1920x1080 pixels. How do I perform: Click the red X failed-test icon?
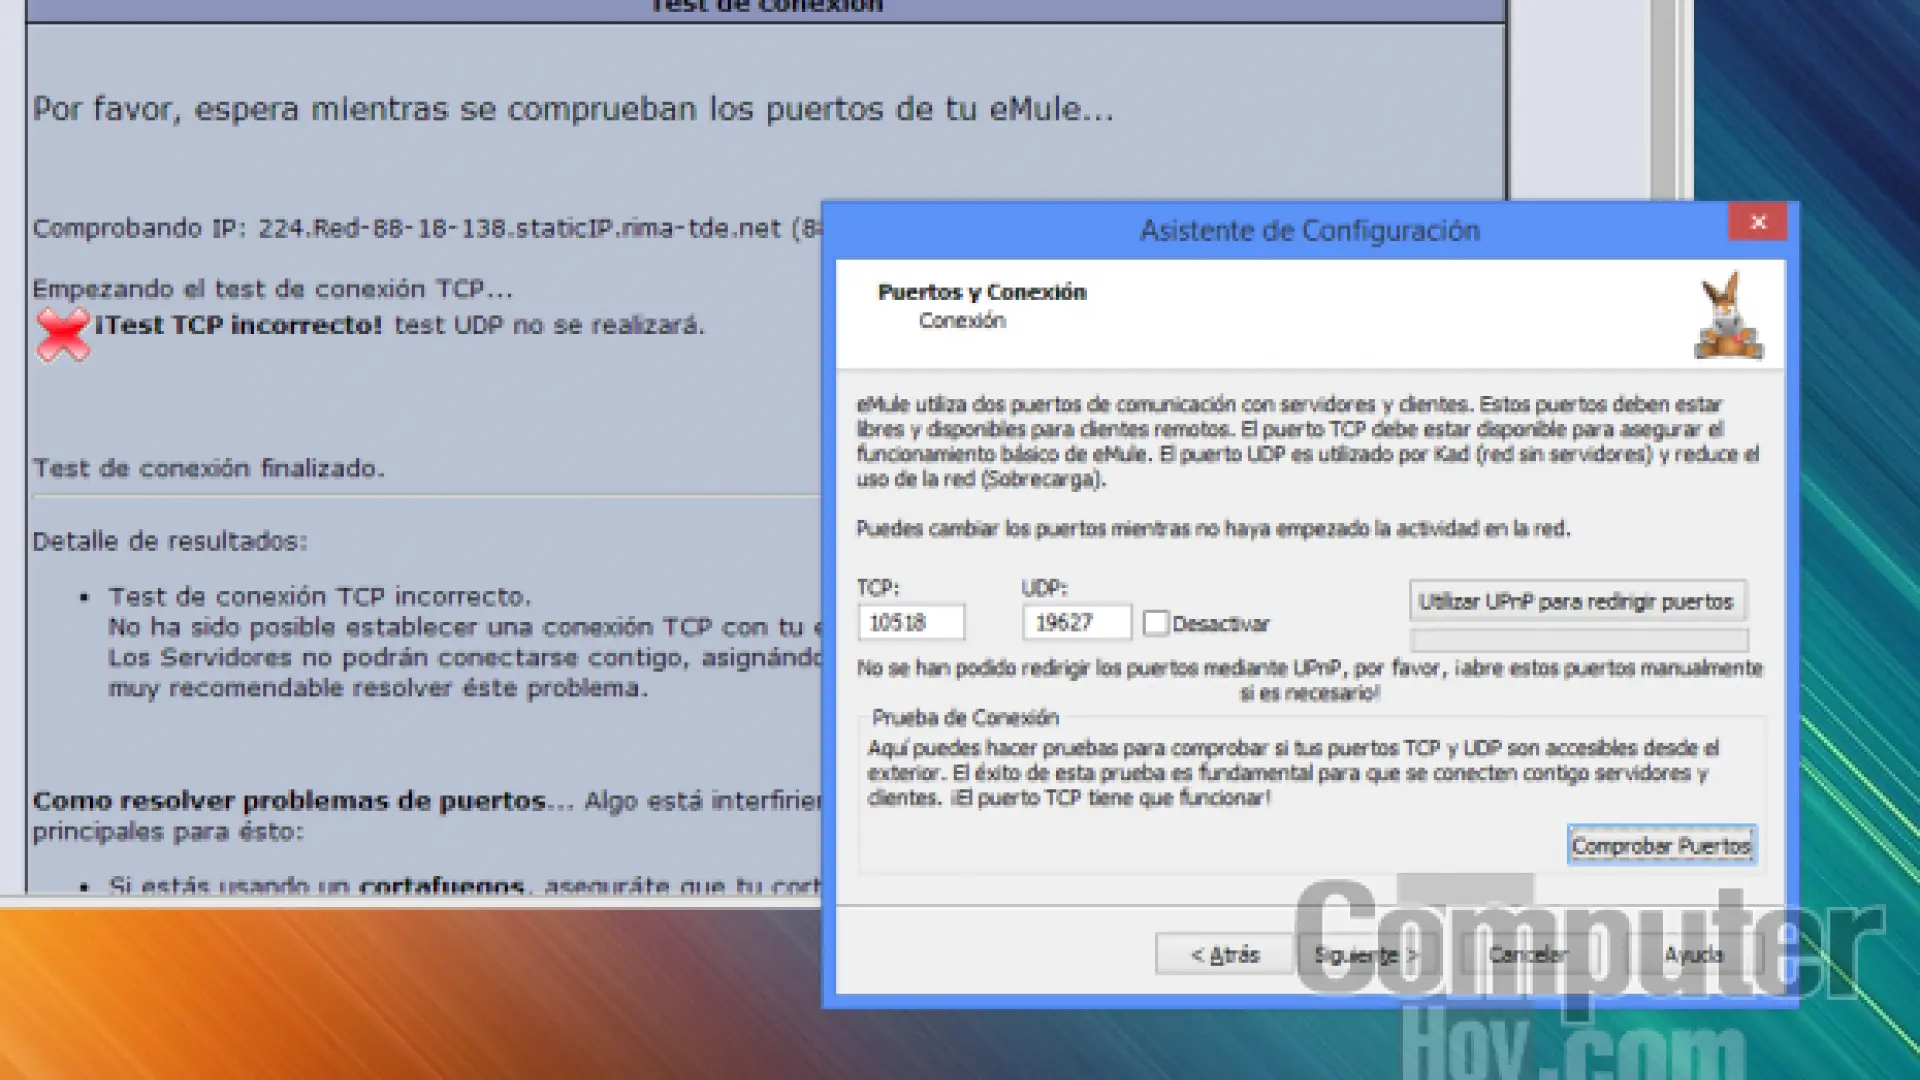[62, 334]
